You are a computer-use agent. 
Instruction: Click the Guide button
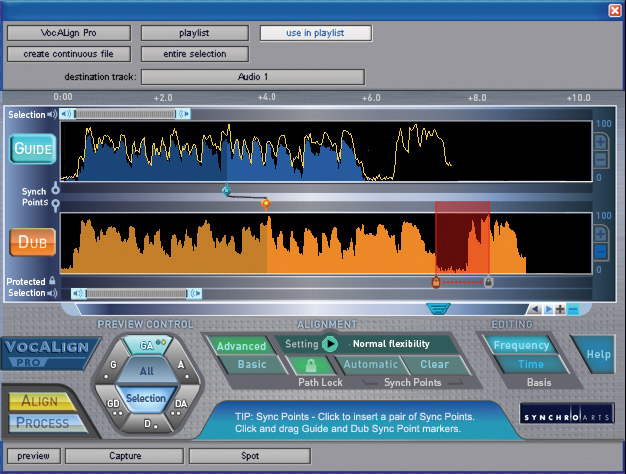(33, 149)
